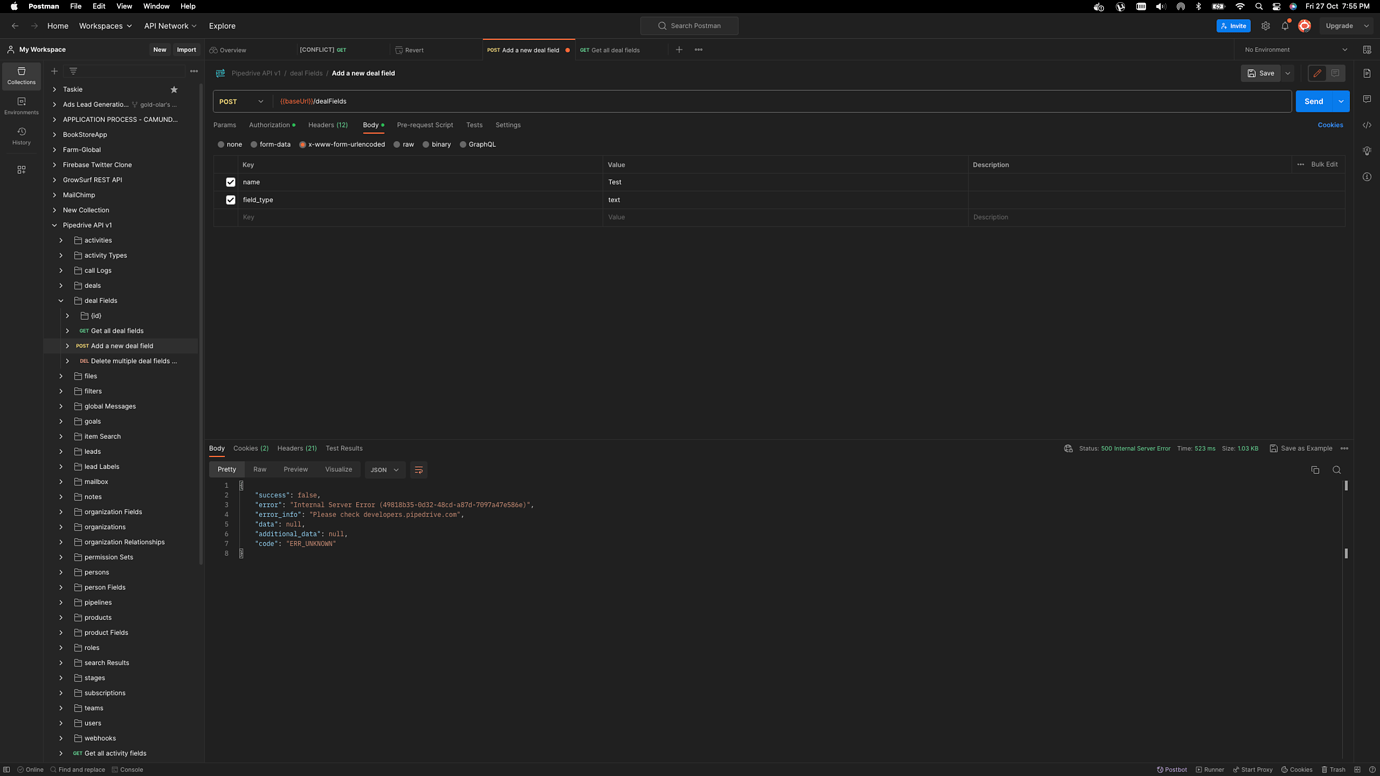The image size is (1380, 776).
Task: Select the raw body type
Action: tap(403, 144)
